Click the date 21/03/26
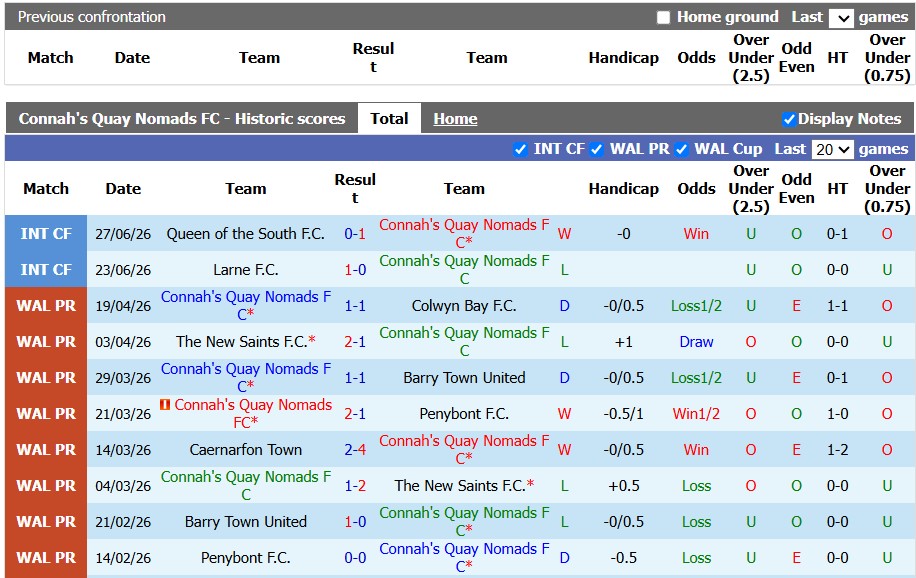916x578 pixels. click(x=123, y=414)
